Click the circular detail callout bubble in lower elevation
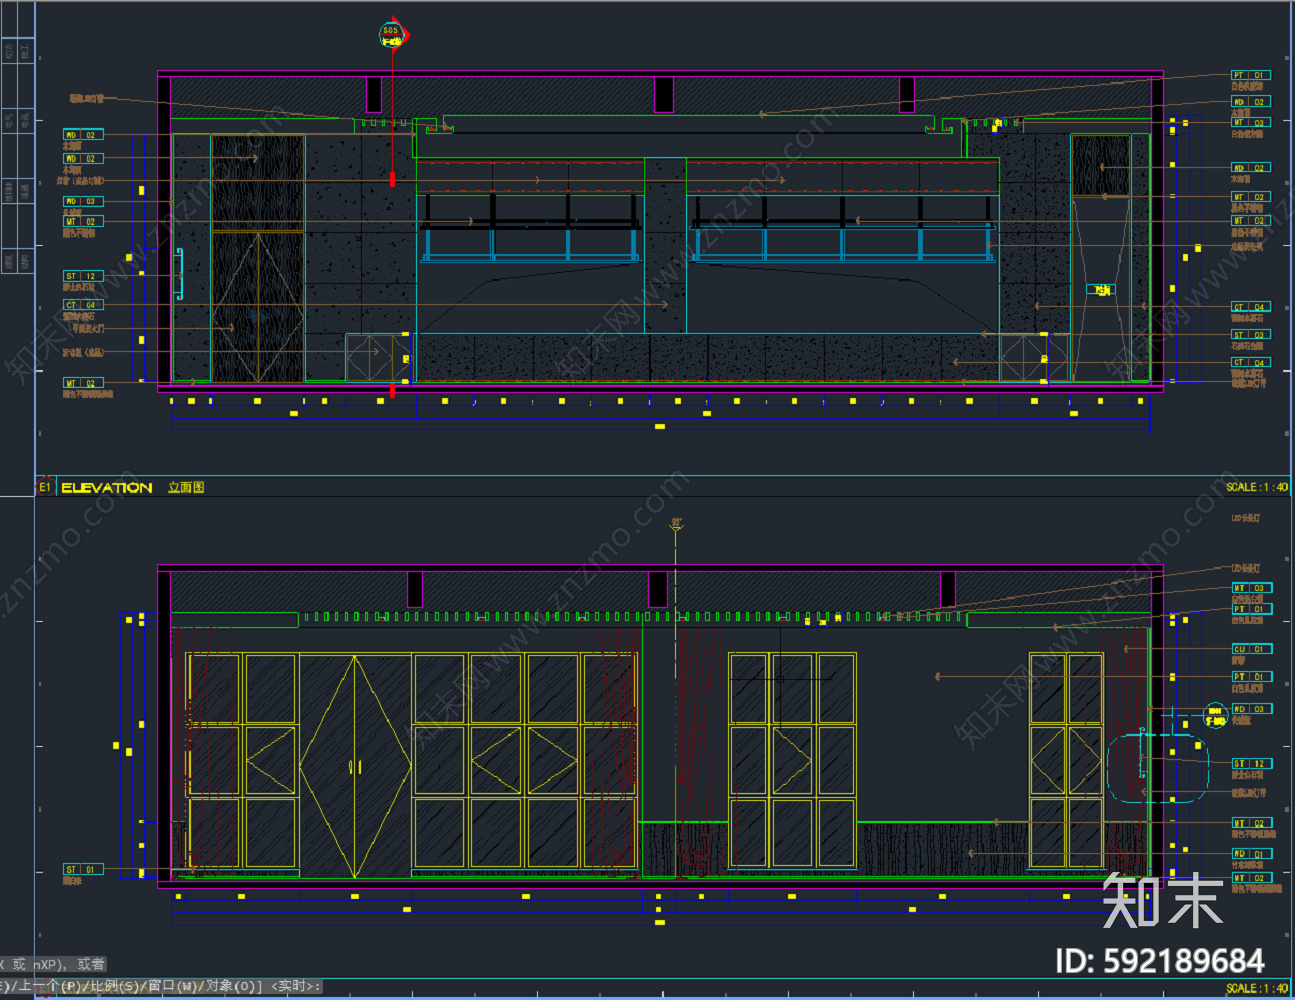This screenshot has height=1000, width=1295. pos(1215,716)
